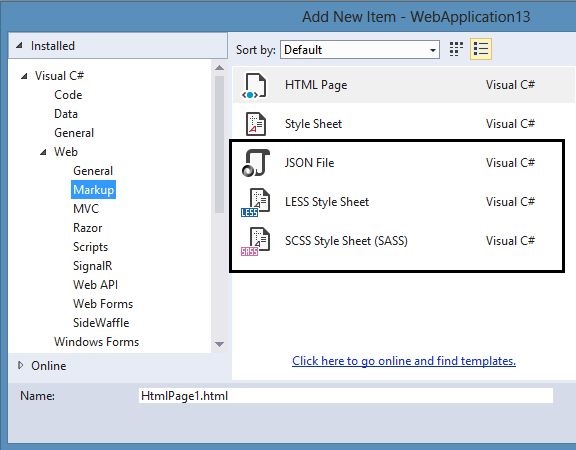Select the Web Forms category
The width and height of the screenshot is (576, 450).
[103, 304]
